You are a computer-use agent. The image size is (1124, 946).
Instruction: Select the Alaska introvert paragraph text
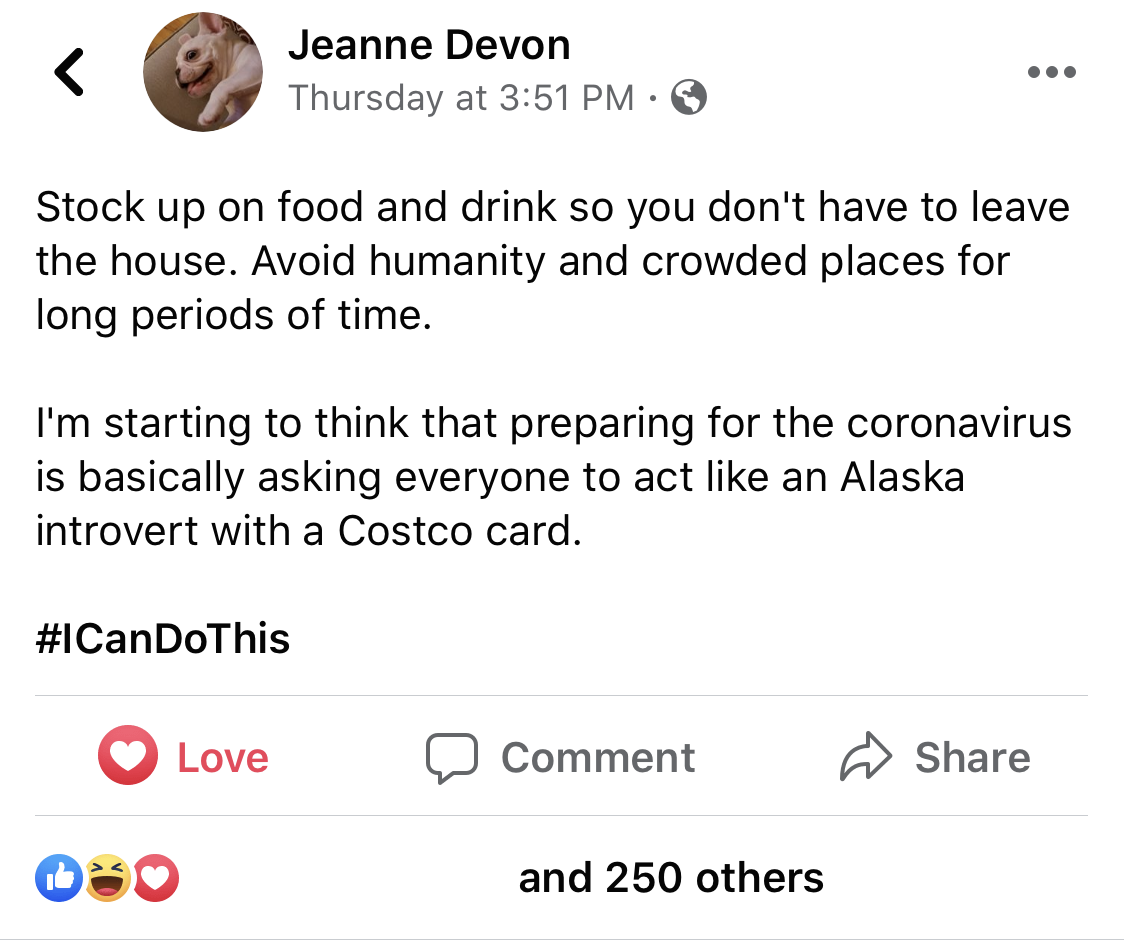[553, 477]
